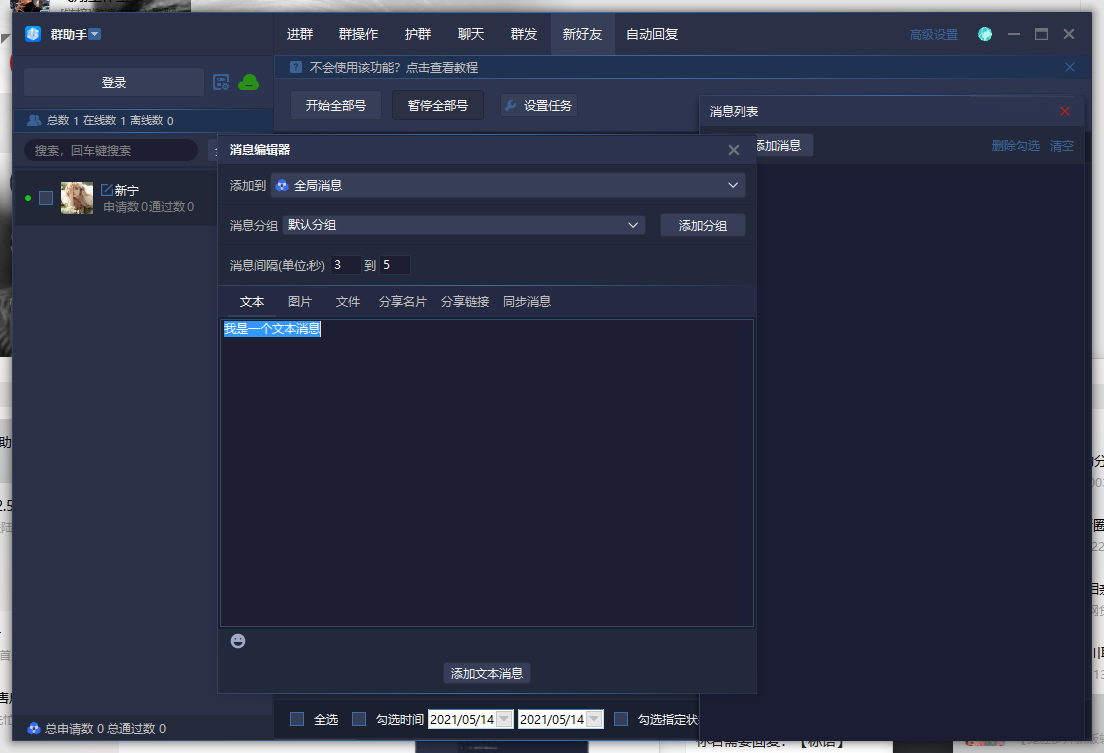Check the 全选 checkbox
Image resolution: width=1104 pixels, height=753 pixels.
click(297, 719)
